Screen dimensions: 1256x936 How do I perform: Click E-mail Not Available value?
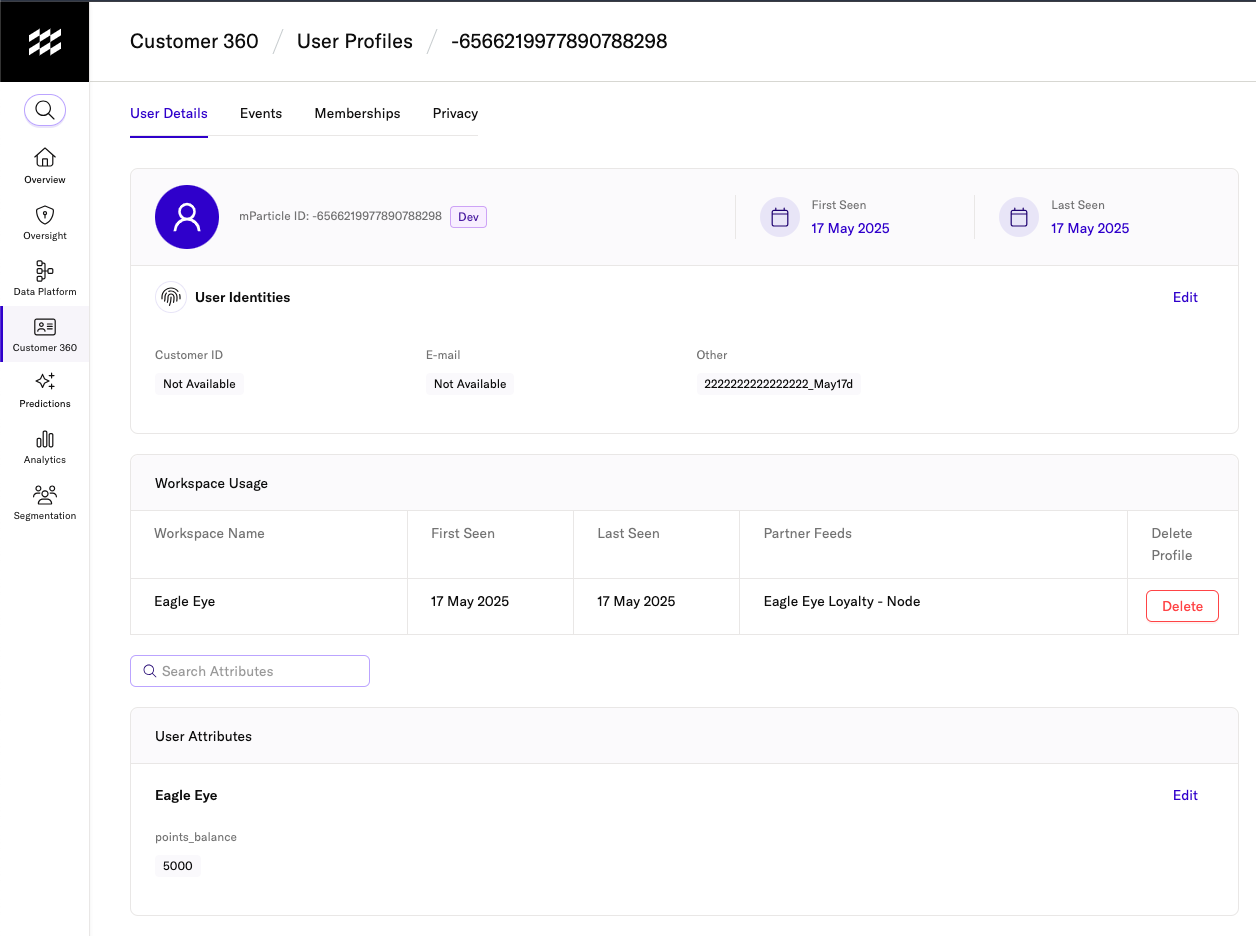(470, 384)
